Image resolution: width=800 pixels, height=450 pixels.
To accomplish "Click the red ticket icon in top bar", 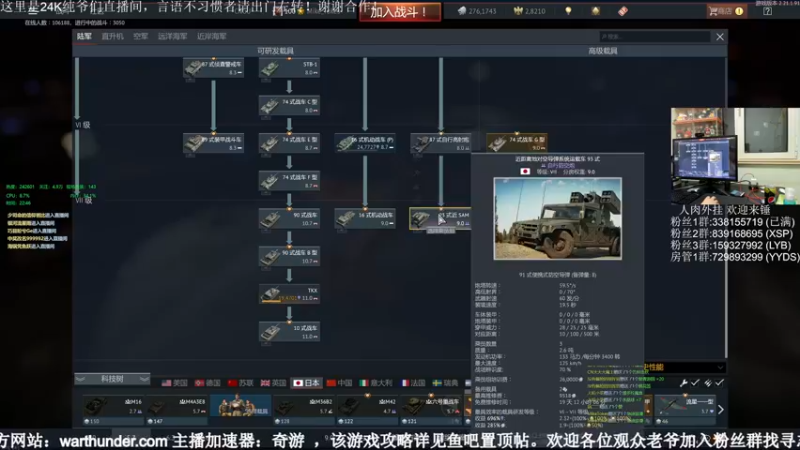I will 623,11.
